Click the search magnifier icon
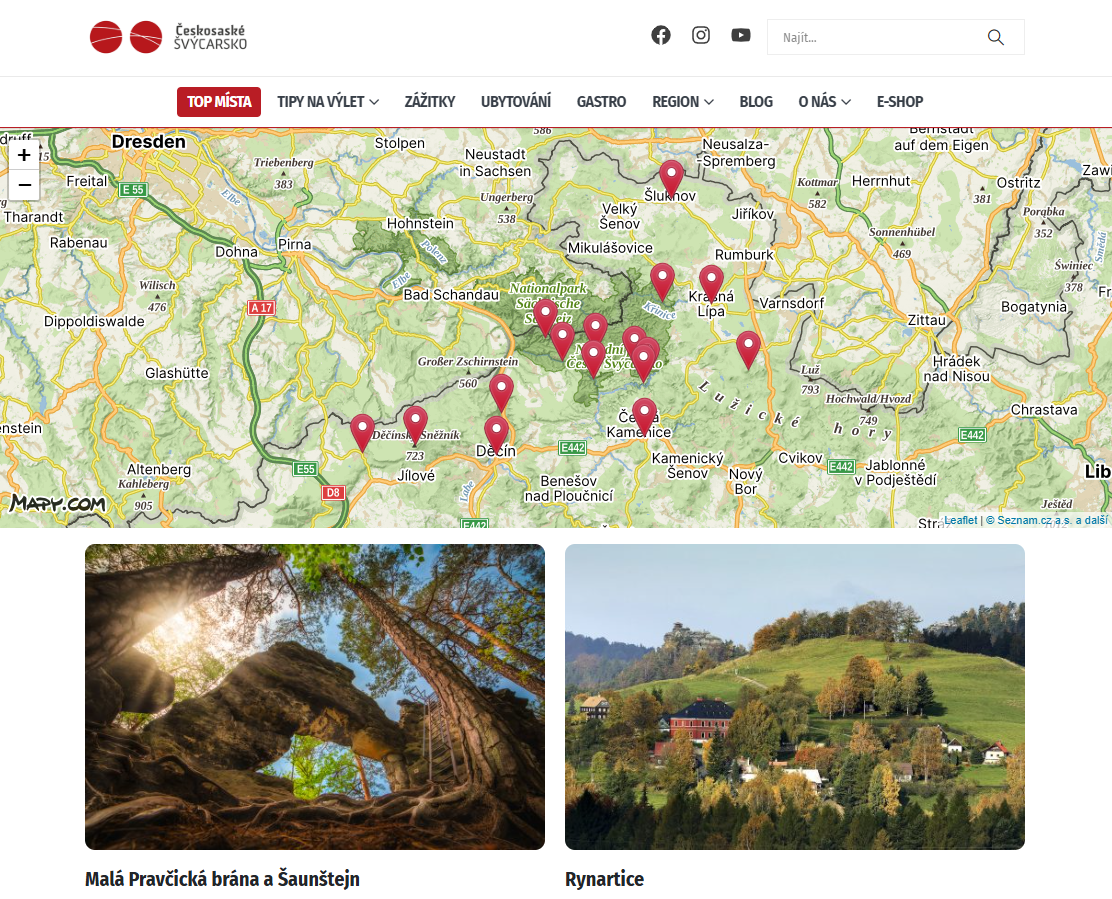This screenshot has height=899, width=1112. click(995, 37)
